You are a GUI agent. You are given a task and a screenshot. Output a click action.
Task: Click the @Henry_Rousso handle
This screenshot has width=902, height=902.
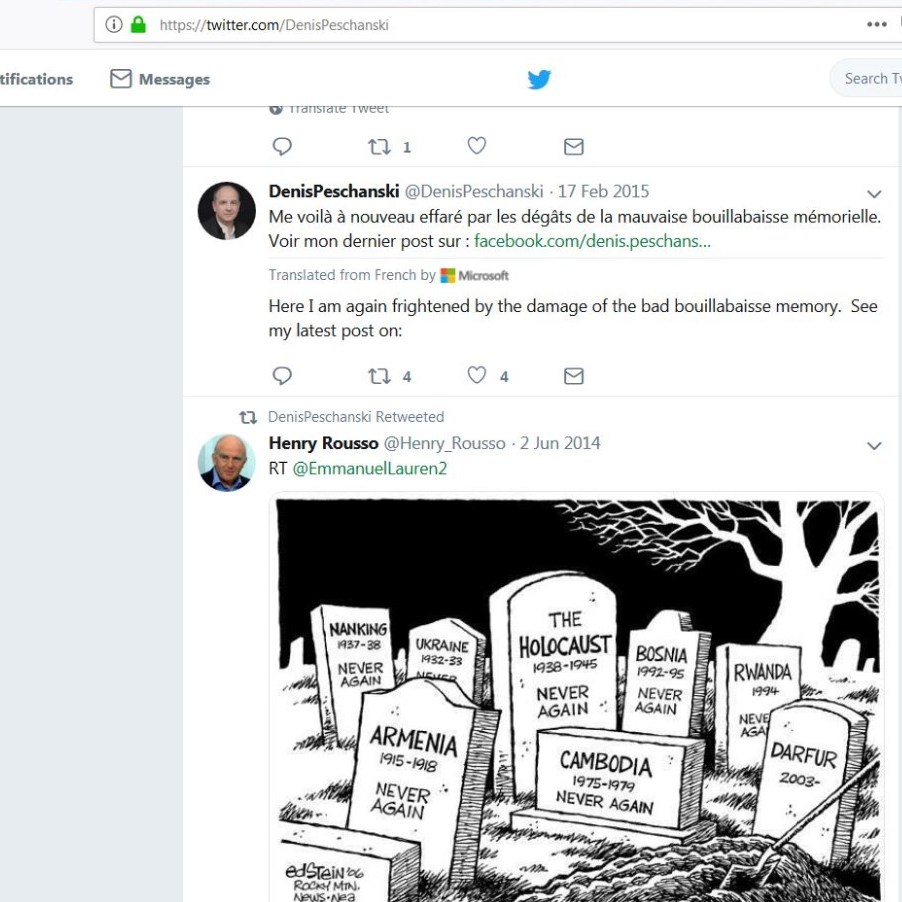point(445,444)
